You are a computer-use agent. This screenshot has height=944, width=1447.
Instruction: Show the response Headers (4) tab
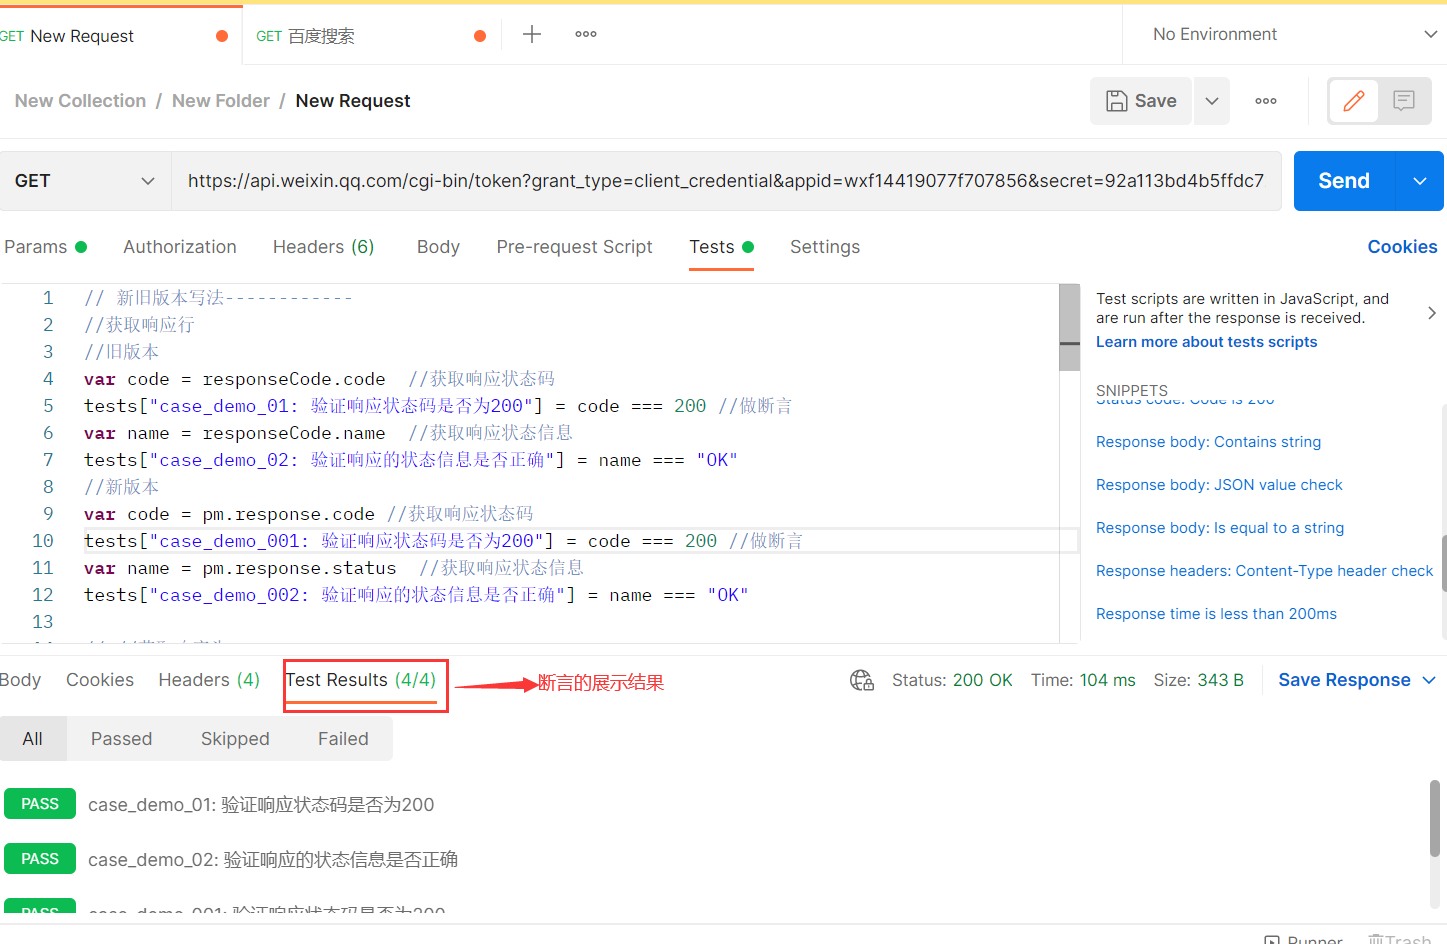coord(209,680)
